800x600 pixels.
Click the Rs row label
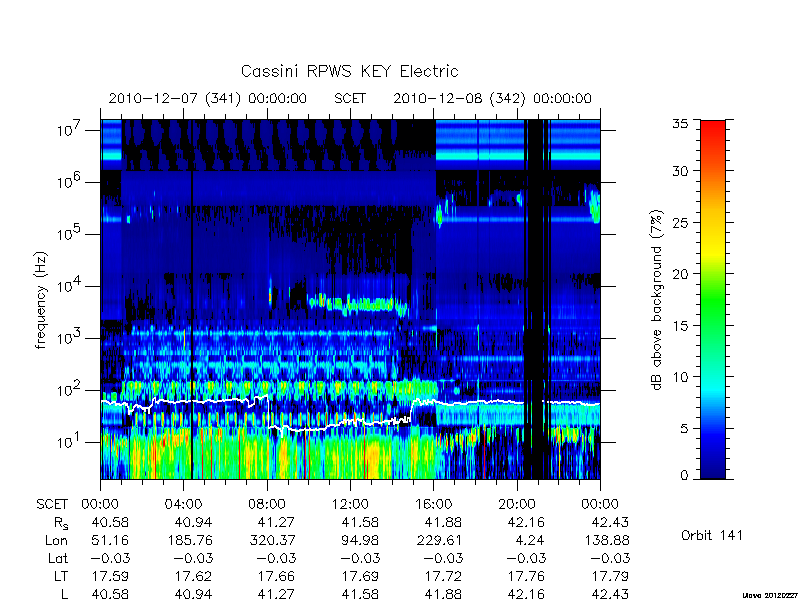tap(61, 523)
